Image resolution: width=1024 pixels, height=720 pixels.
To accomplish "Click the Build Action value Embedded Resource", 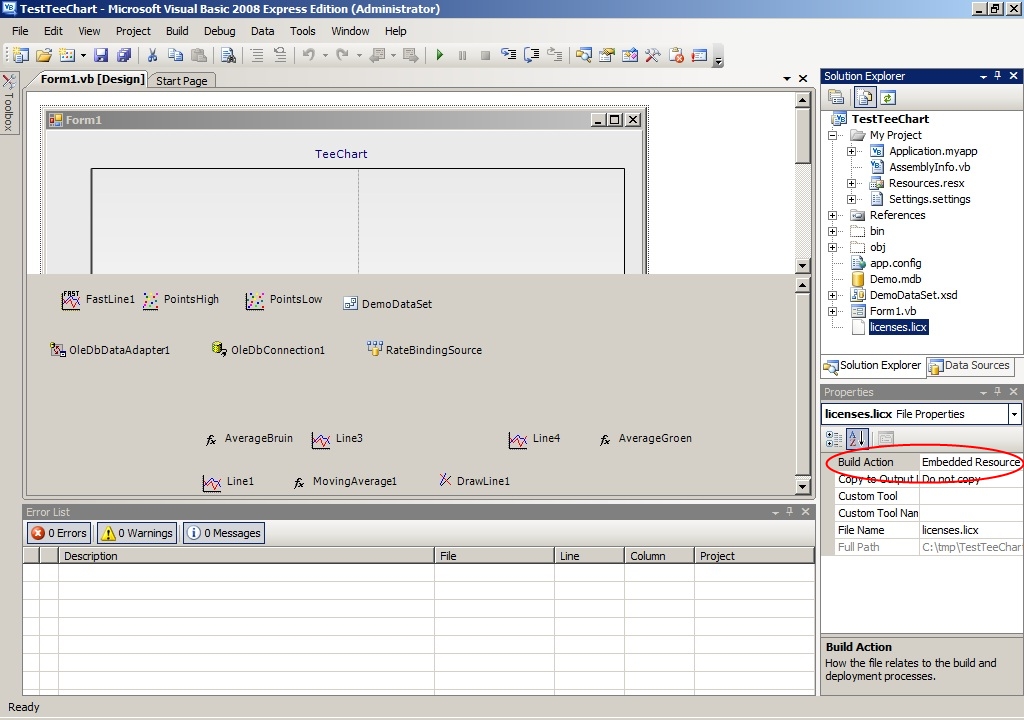I will click(970, 462).
